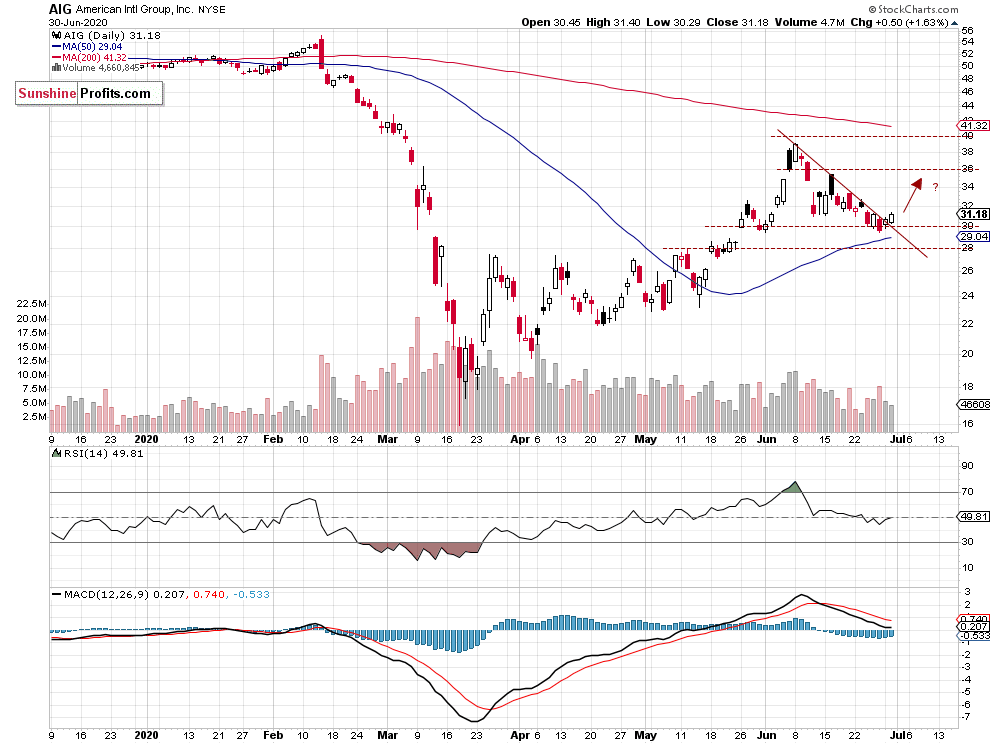Click the MA(50) 29.04 legend label

92,47
